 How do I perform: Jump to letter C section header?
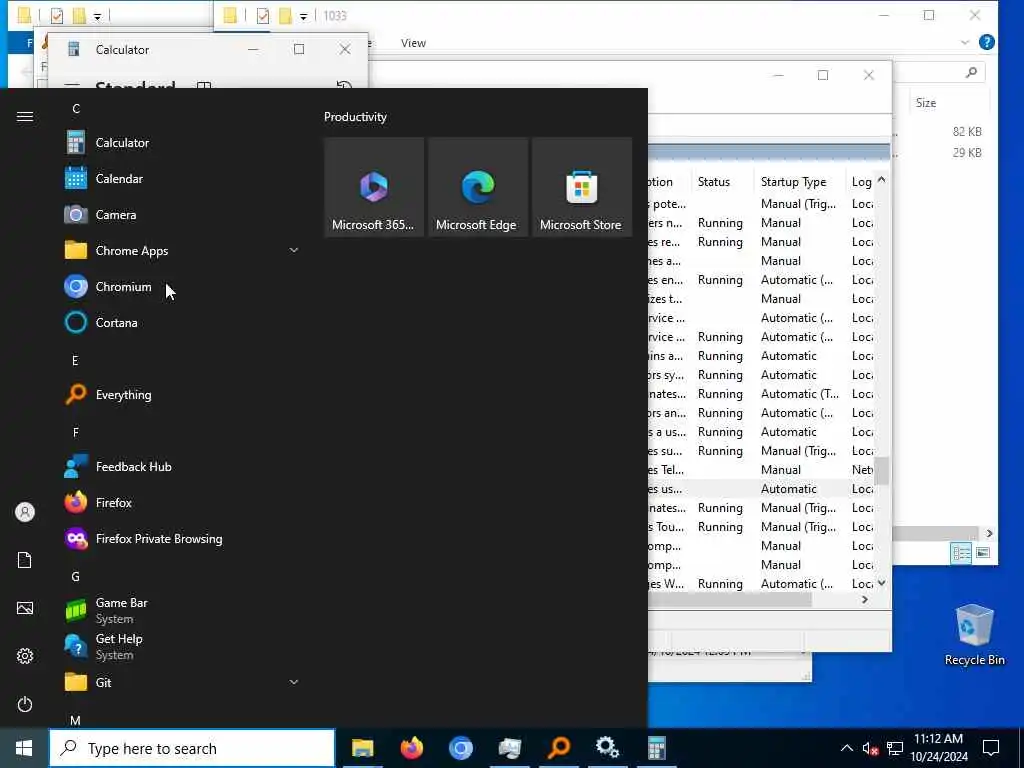click(x=76, y=108)
